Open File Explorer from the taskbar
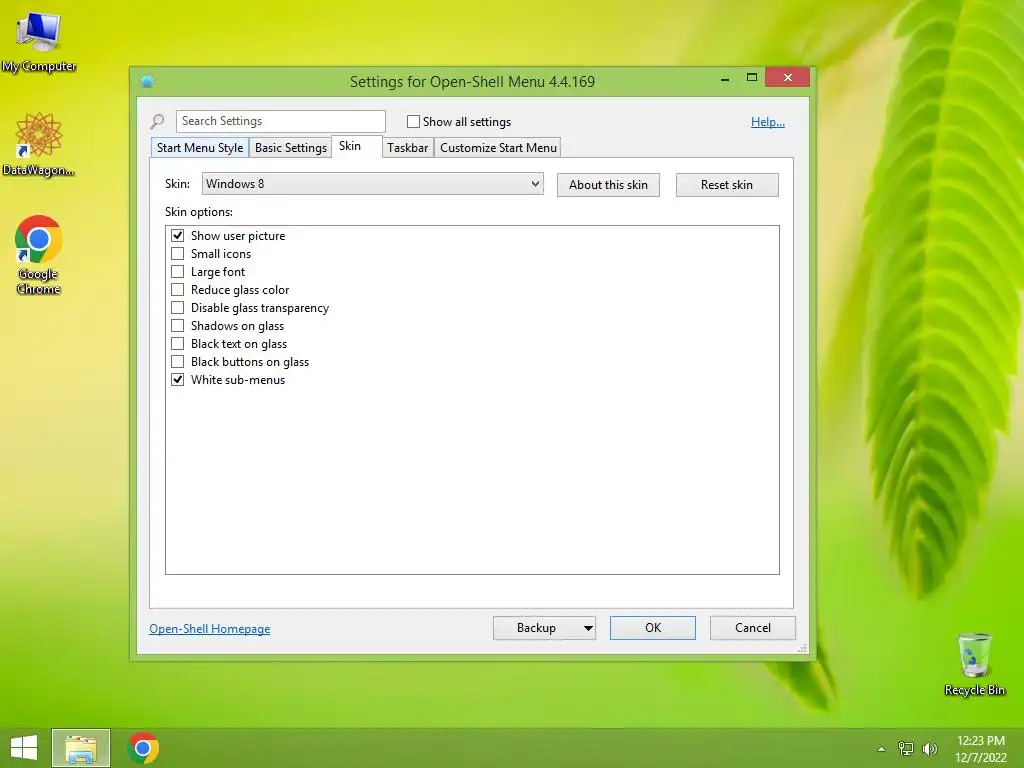 pyautogui.click(x=81, y=748)
